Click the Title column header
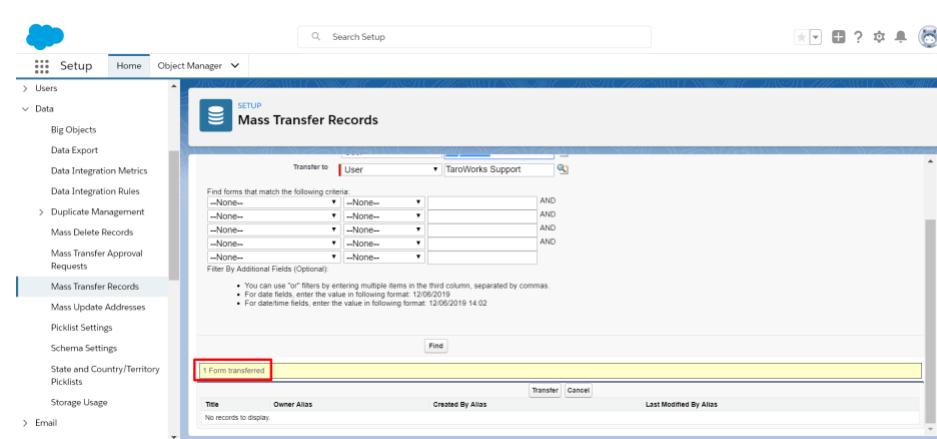The height and width of the screenshot is (439, 937). 212,404
